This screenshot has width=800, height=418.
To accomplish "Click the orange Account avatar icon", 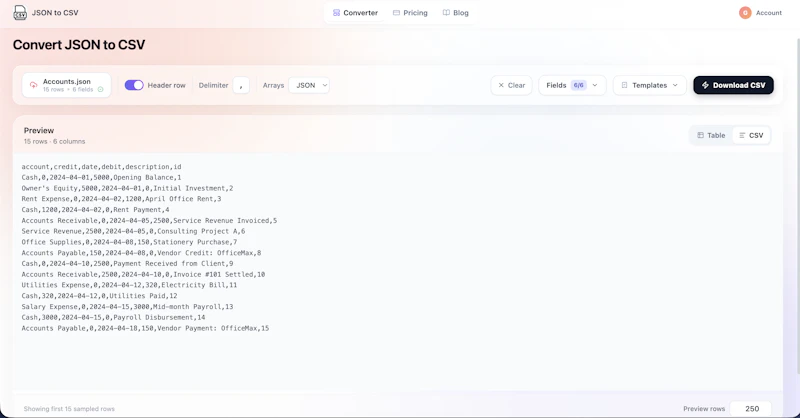I will coord(745,13).
